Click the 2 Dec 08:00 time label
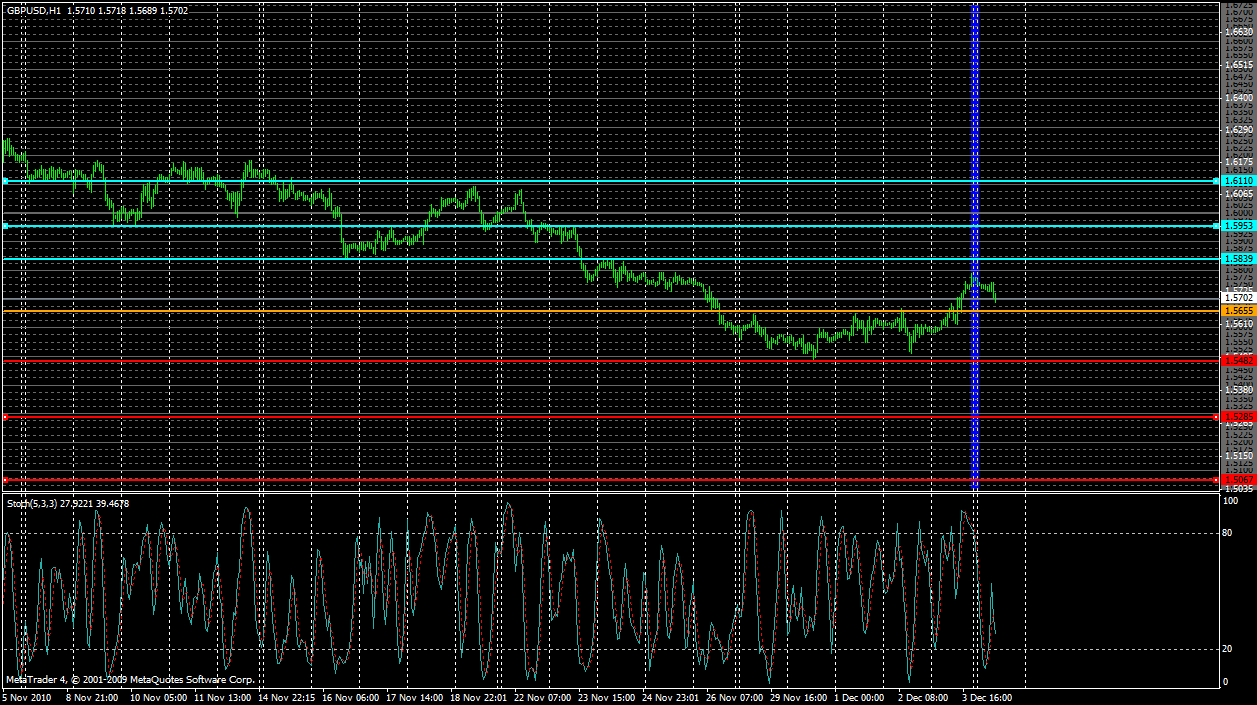This screenshot has width=1257, height=705. pyautogui.click(x=924, y=696)
